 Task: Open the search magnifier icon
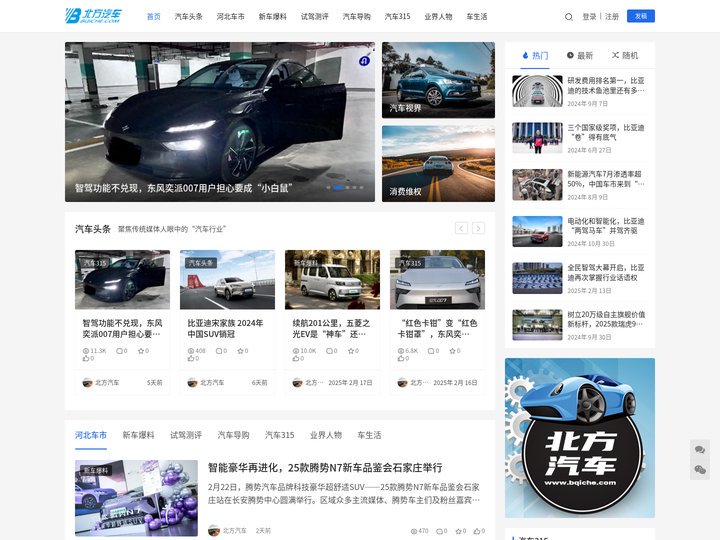coord(568,17)
